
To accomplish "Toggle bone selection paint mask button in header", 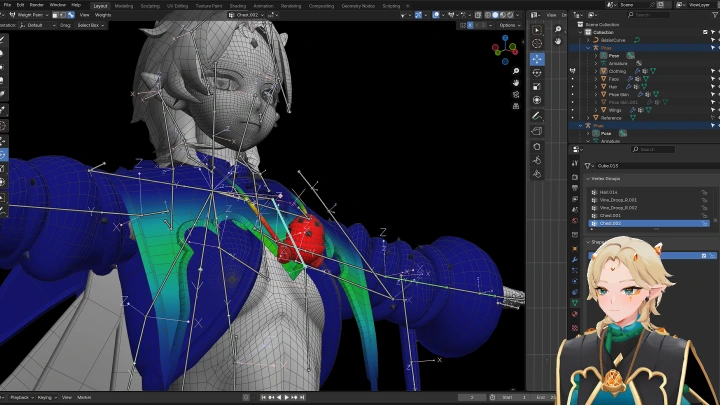I will [71, 15].
